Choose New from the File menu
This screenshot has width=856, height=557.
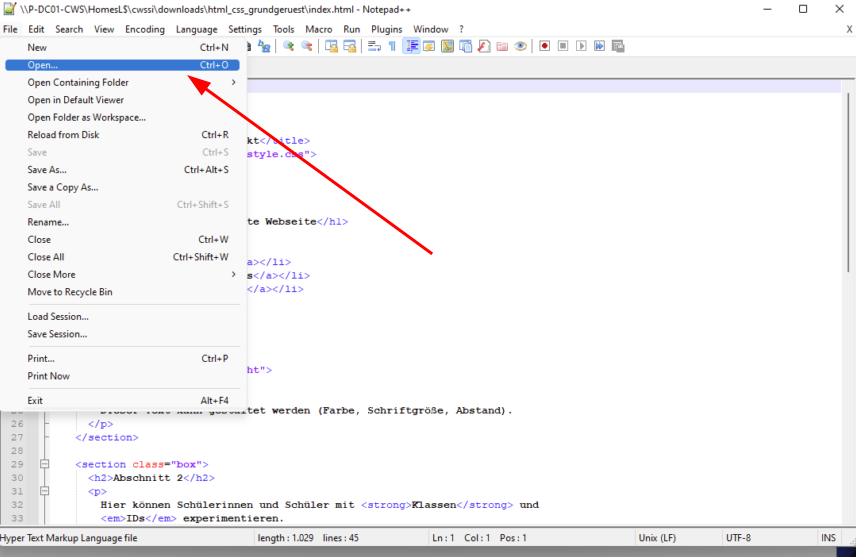click(122, 48)
